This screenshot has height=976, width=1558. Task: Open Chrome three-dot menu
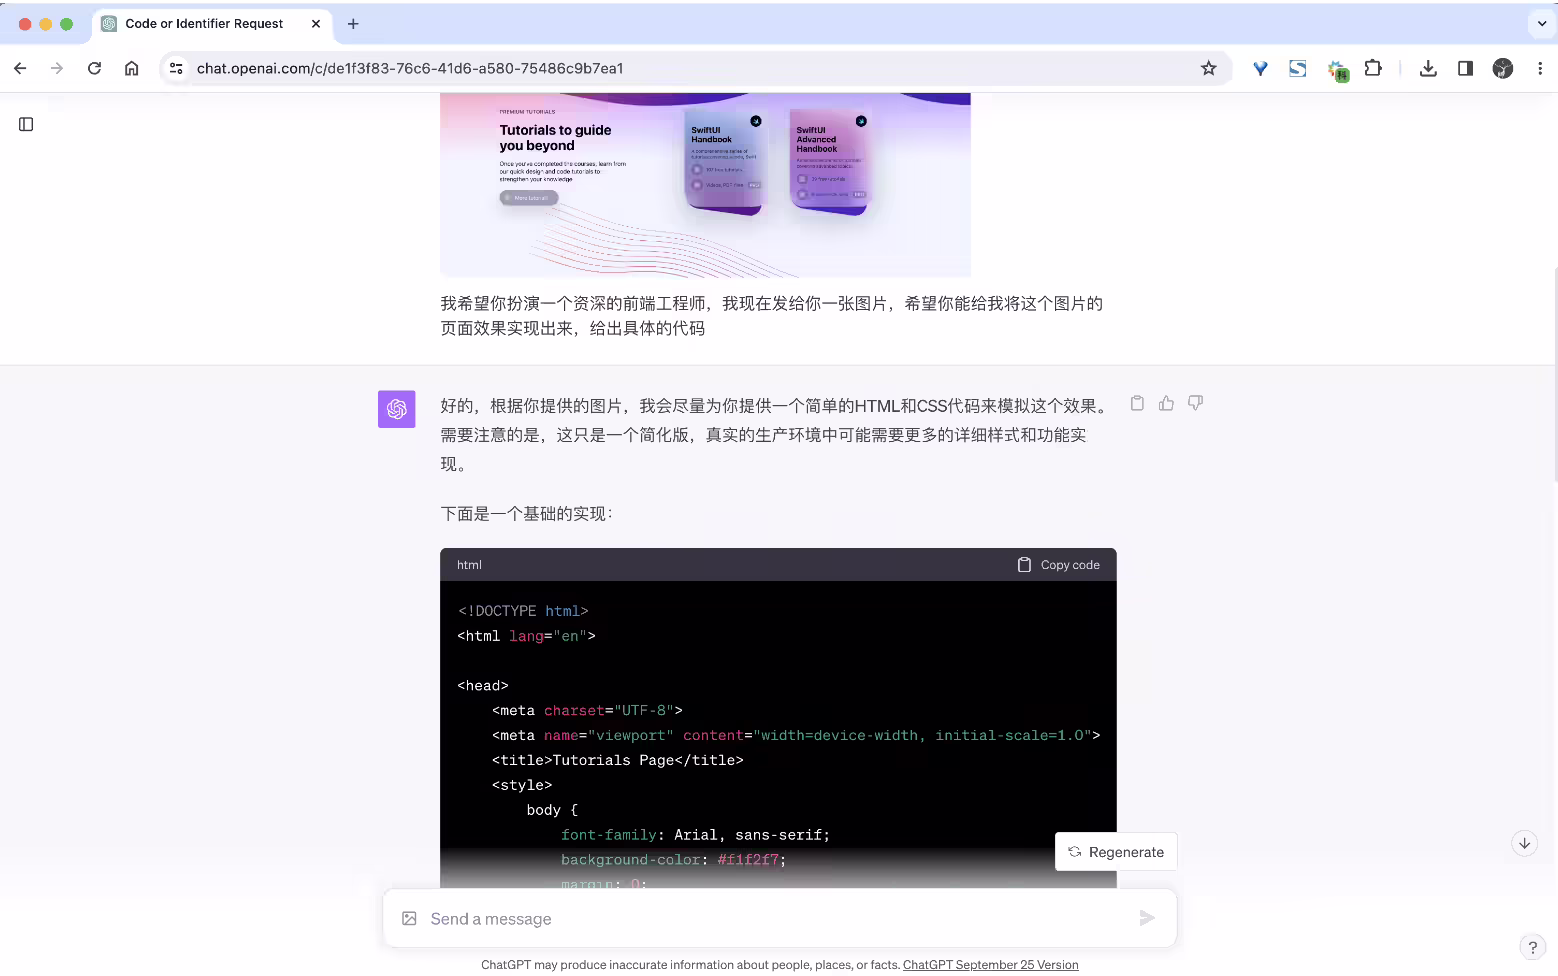(1540, 68)
